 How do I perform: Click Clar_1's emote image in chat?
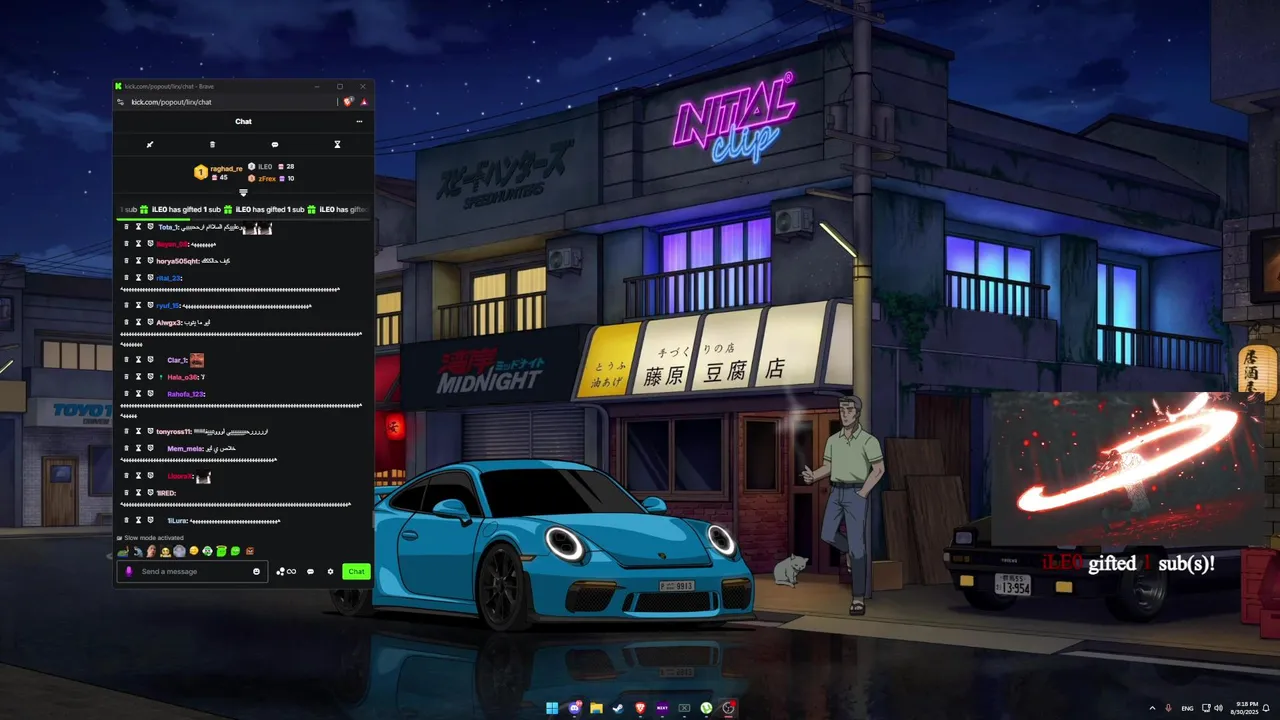(x=197, y=359)
